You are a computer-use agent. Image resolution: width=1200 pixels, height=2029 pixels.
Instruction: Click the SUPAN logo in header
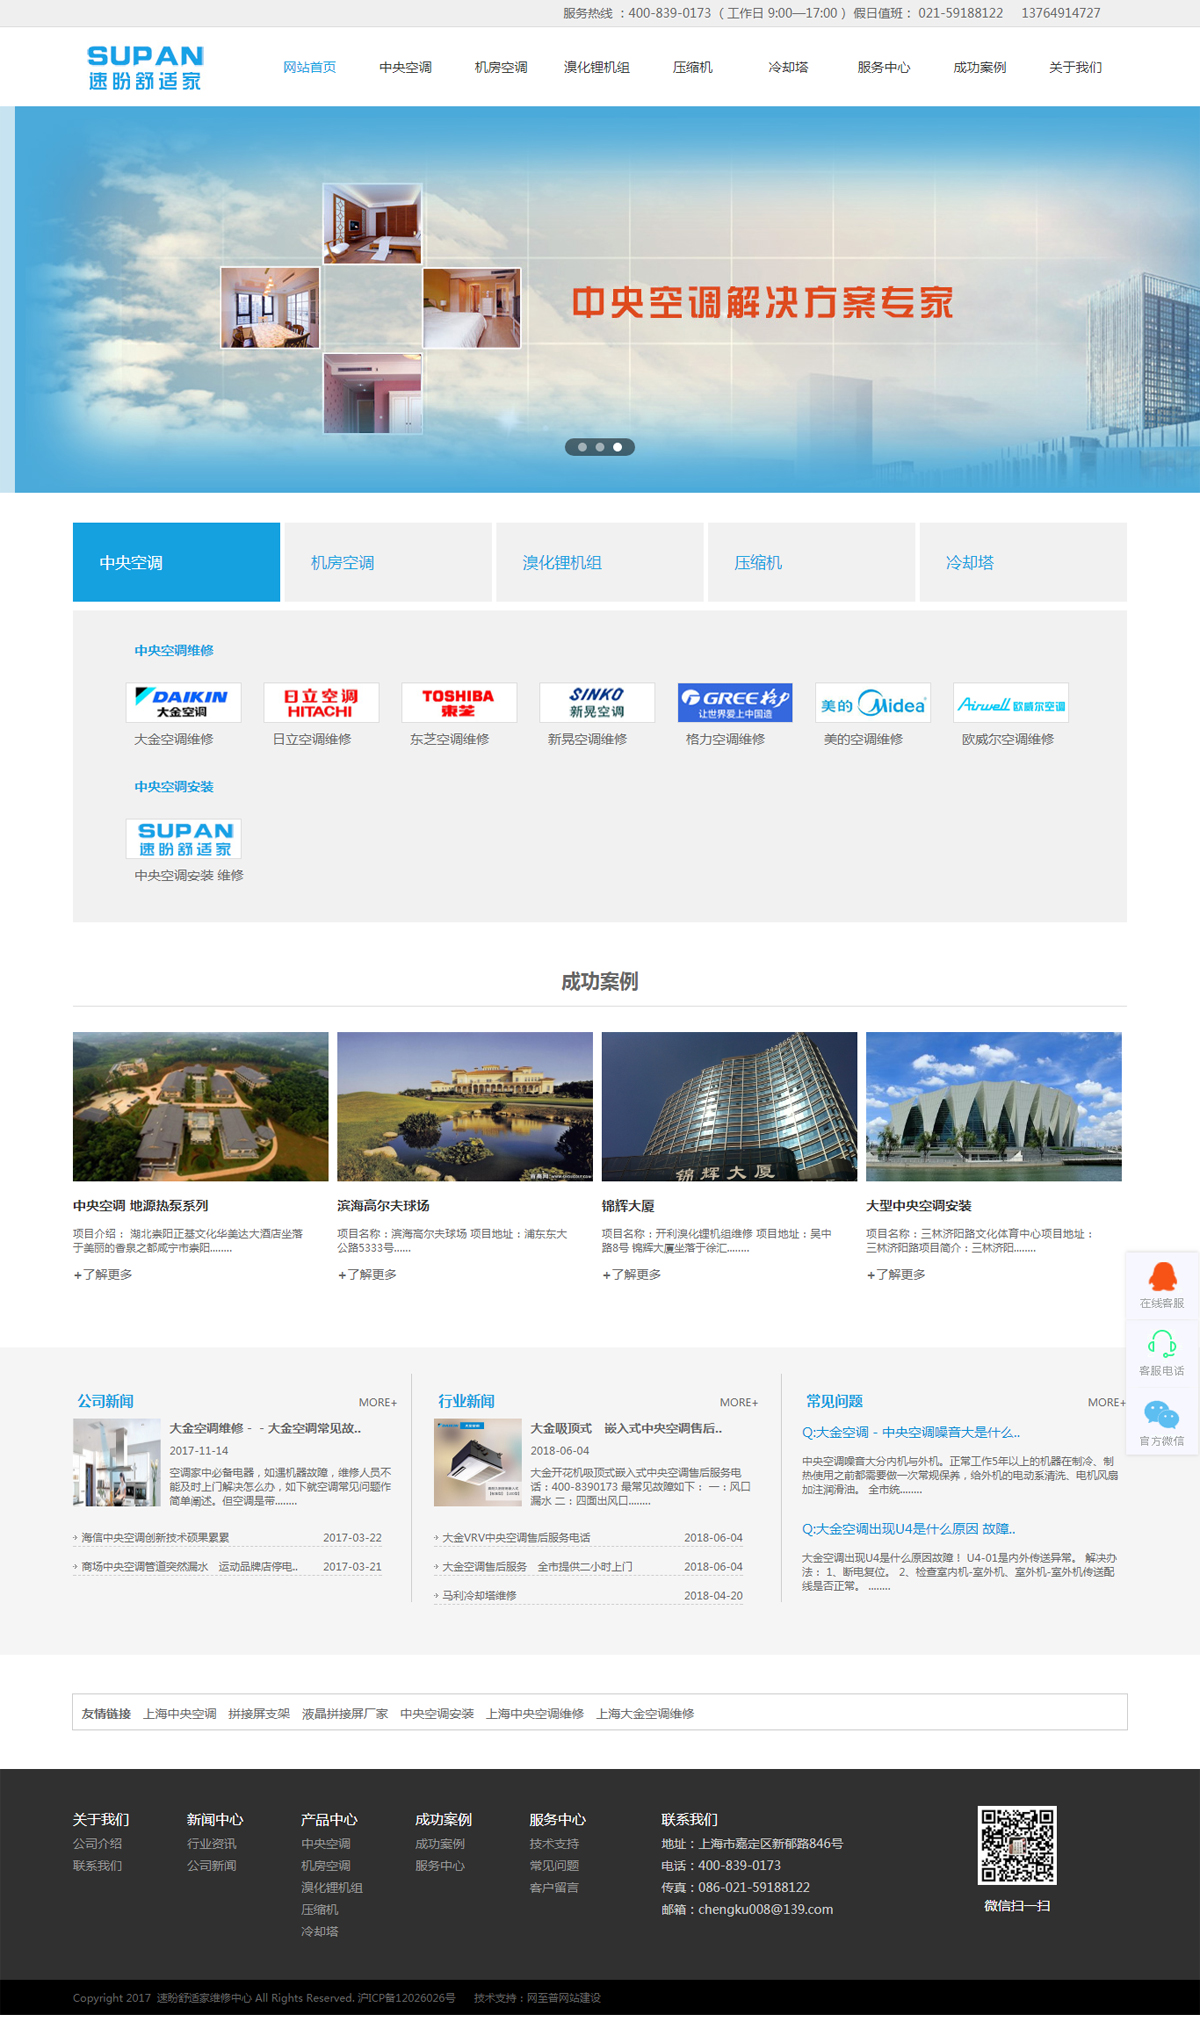click(145, 67)
